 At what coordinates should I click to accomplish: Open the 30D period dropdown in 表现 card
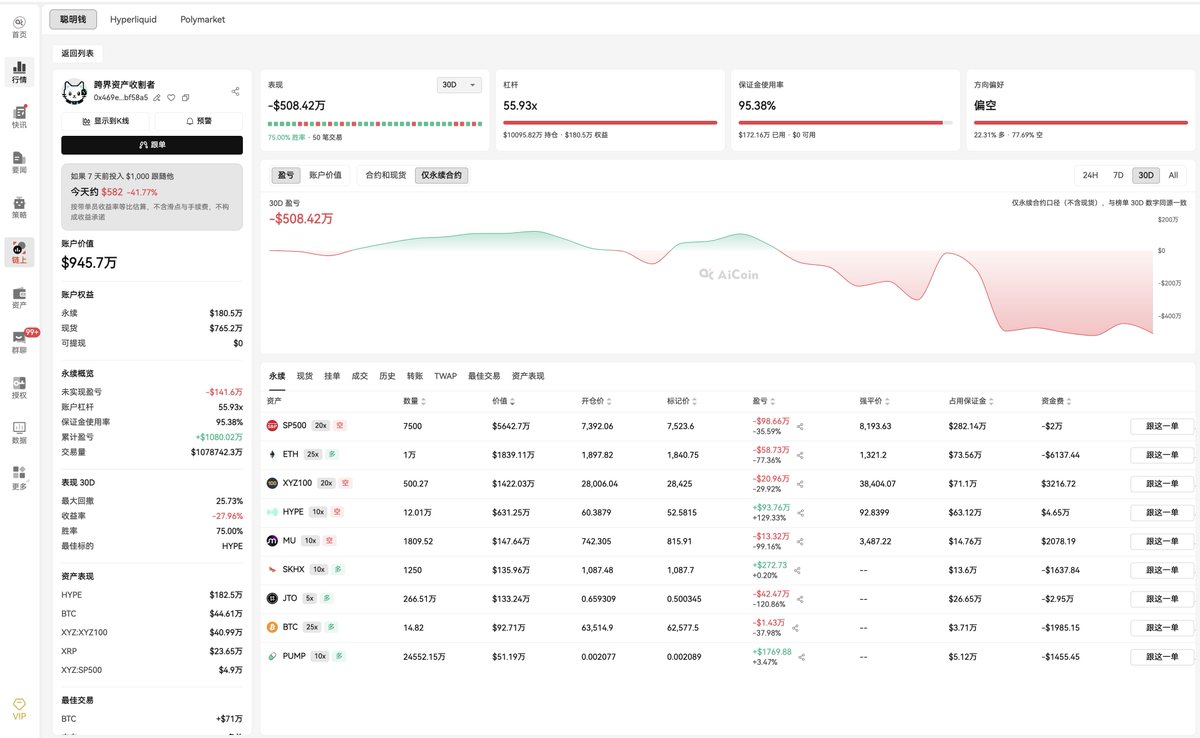[x=460, y=85]
